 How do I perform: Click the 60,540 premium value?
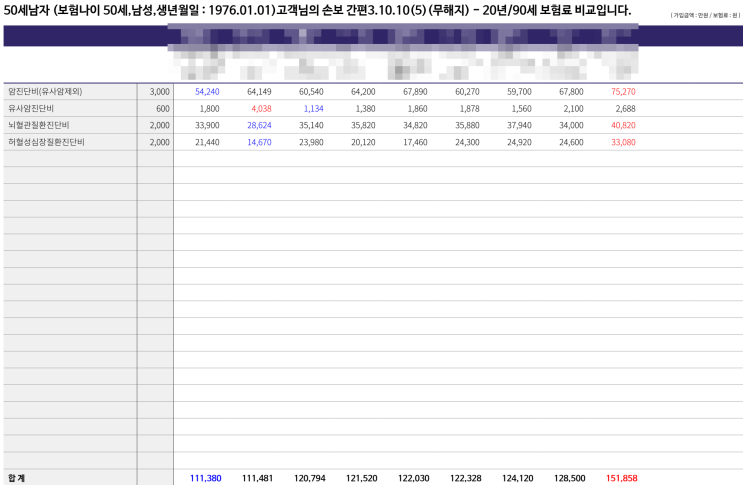coord(311,92)
